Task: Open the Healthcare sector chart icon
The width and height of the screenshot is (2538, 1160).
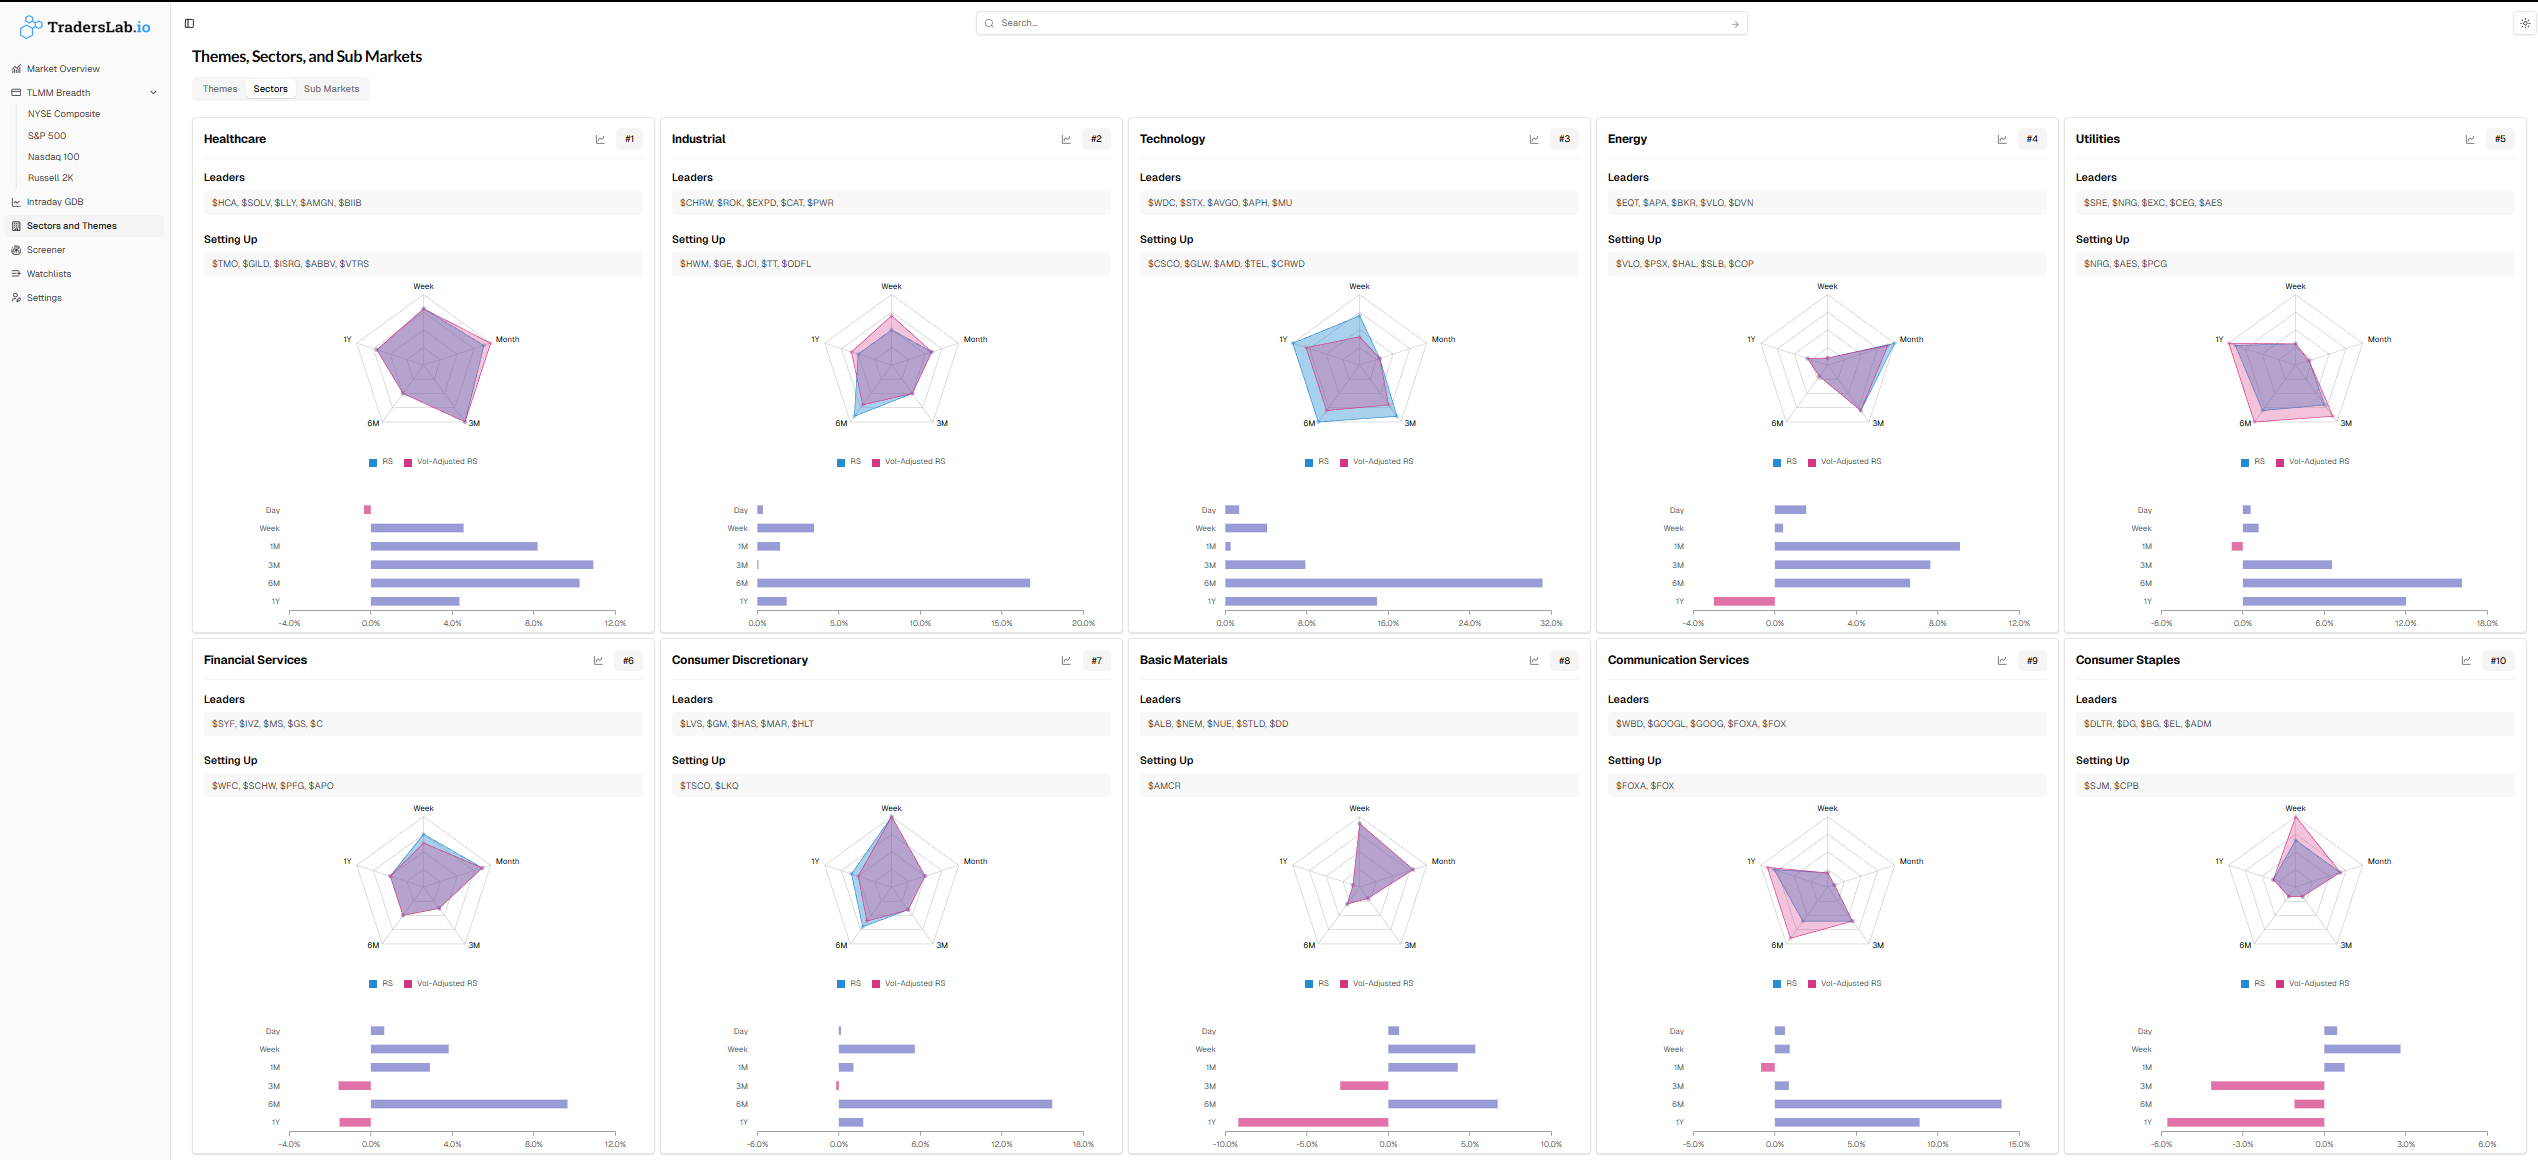Action: pos(600,139)
